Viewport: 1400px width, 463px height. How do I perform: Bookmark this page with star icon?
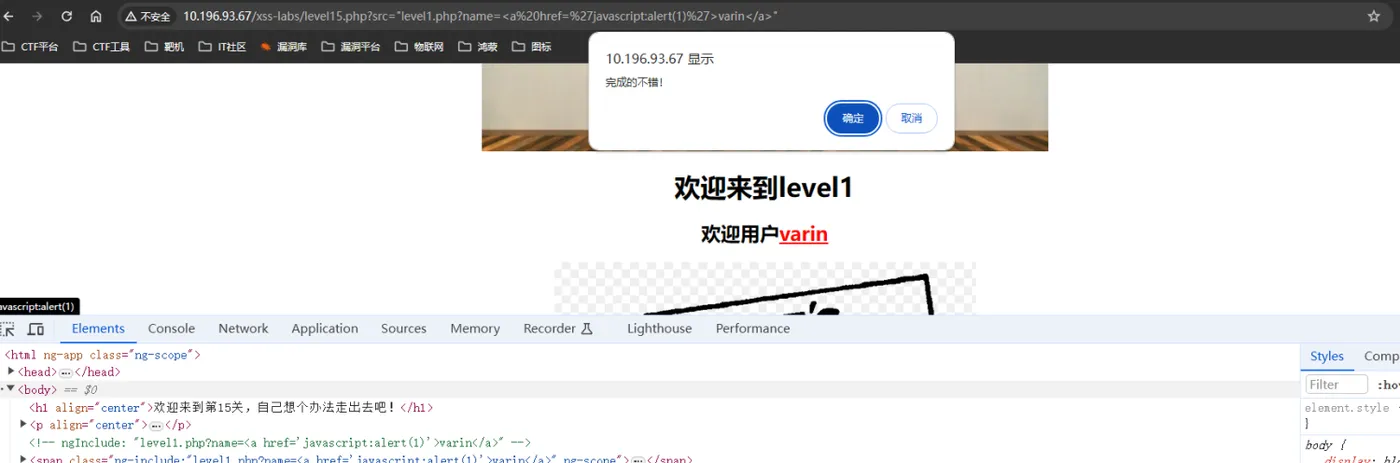(x=1374, y=16)
